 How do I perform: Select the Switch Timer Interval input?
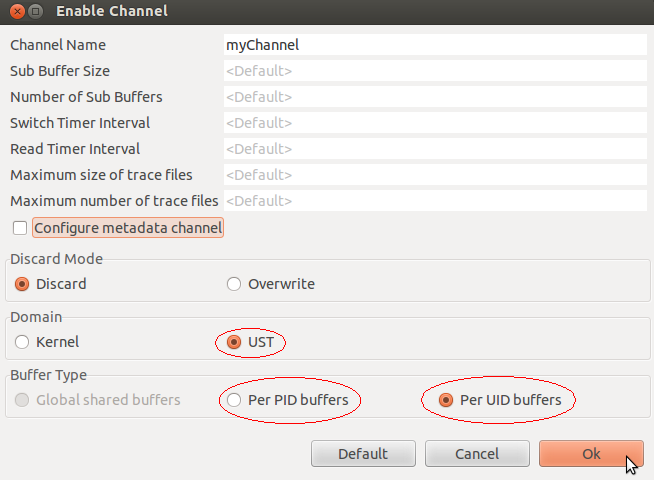point(435,123)
